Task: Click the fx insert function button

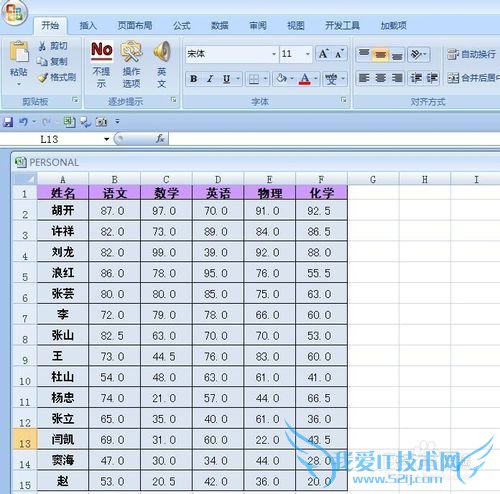Action: coord(160,138)
